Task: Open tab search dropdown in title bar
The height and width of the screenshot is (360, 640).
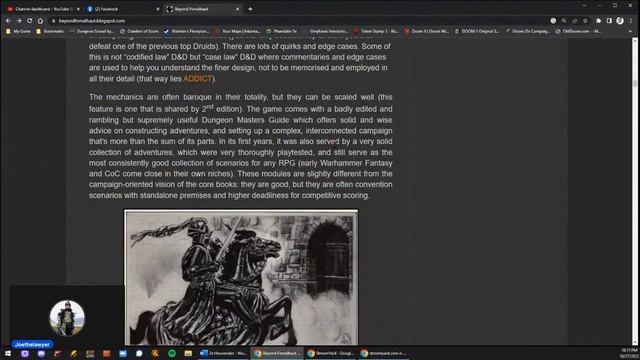Action: 584,5
